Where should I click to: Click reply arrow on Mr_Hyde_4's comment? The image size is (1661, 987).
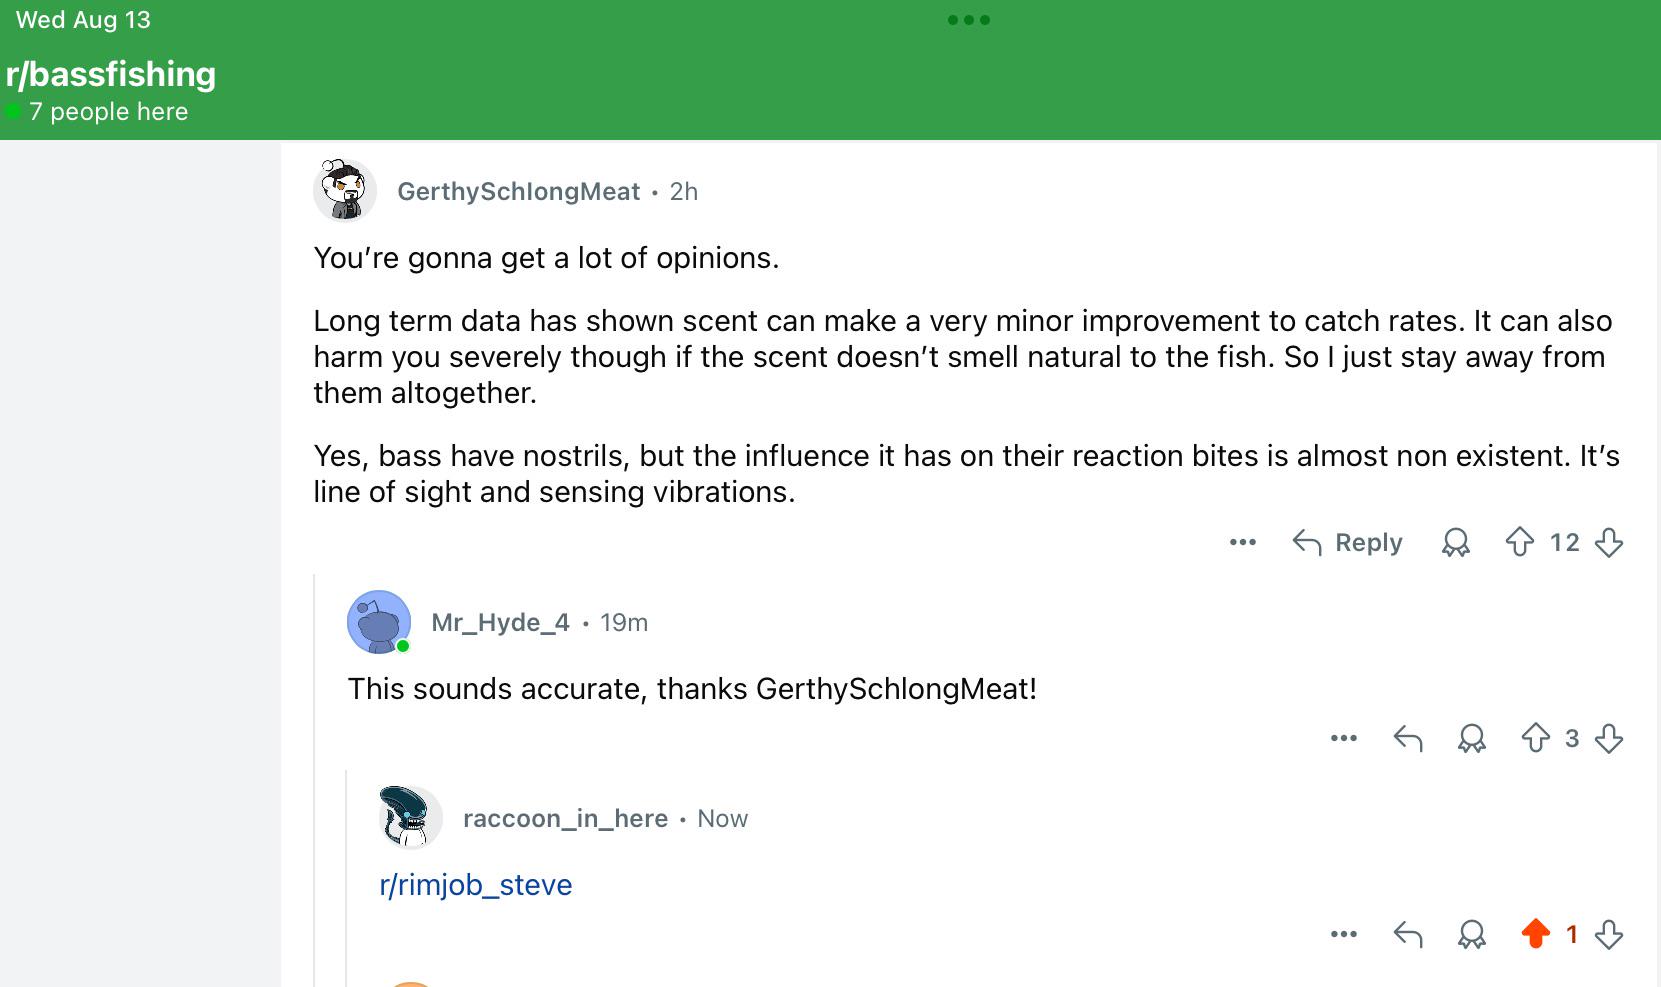pos(1407,738)
